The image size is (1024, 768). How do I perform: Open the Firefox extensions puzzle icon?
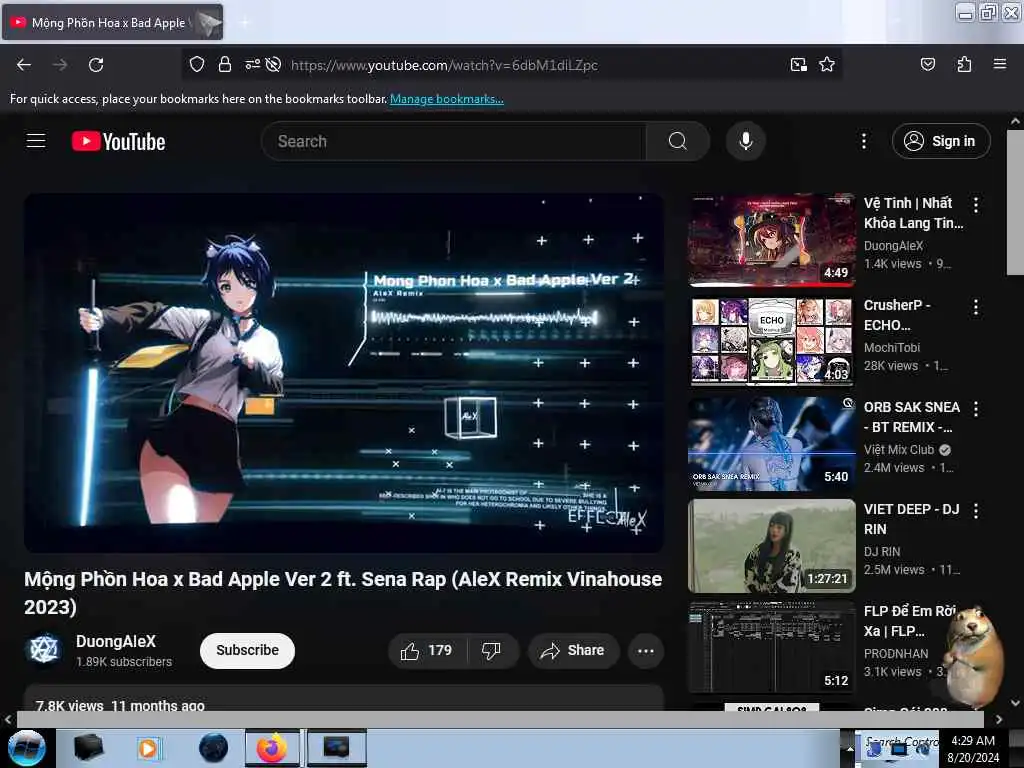point(964,64)
